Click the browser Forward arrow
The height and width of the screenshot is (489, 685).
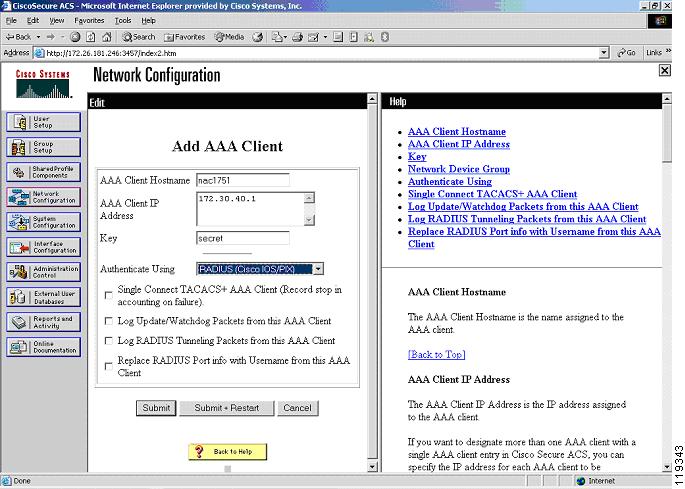[51, 37]
